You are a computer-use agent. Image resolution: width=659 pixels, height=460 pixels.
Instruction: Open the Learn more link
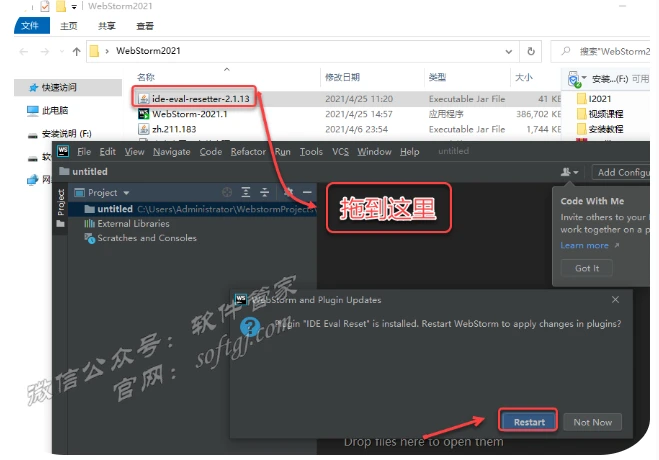point(585,245)
